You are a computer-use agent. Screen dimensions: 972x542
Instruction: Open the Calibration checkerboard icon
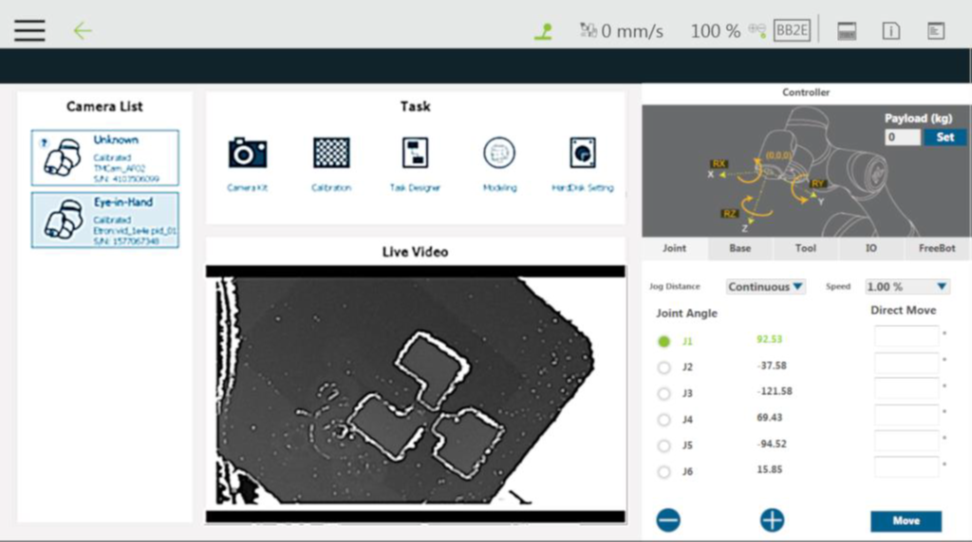[331, 153]
